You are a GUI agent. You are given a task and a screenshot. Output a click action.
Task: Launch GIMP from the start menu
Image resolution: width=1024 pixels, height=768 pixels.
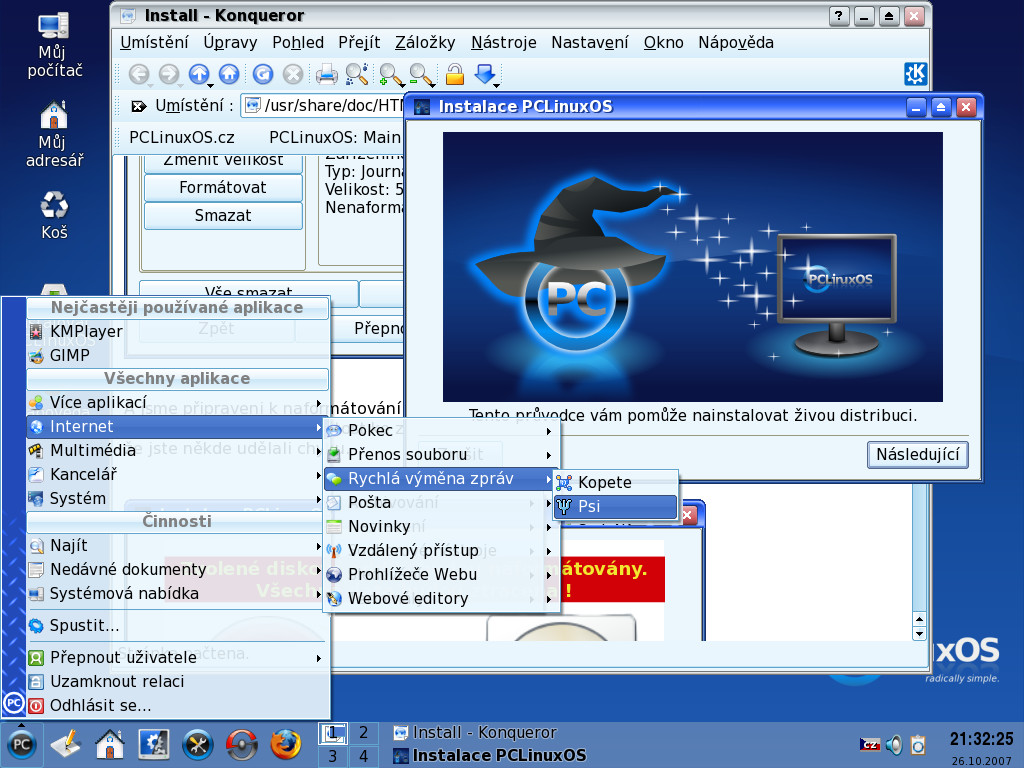(x=178, y=356)
